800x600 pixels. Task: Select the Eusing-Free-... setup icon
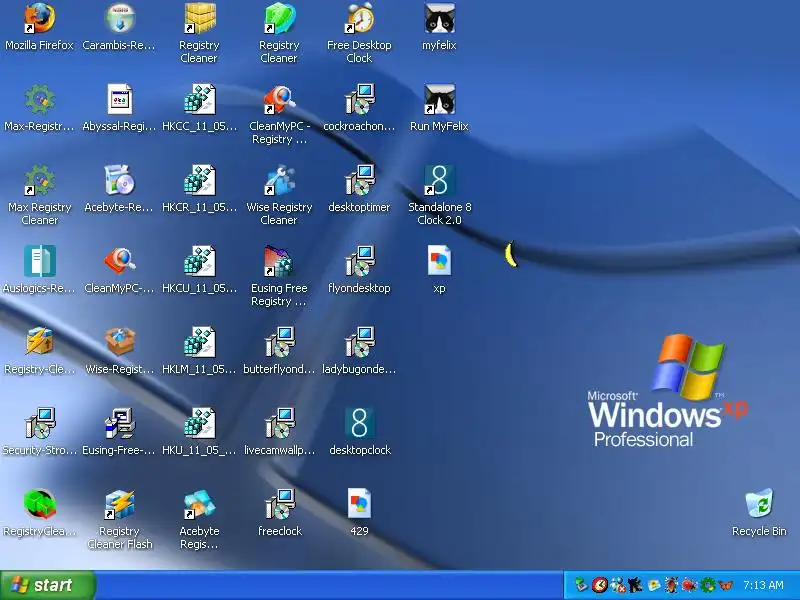coord(119,423)
